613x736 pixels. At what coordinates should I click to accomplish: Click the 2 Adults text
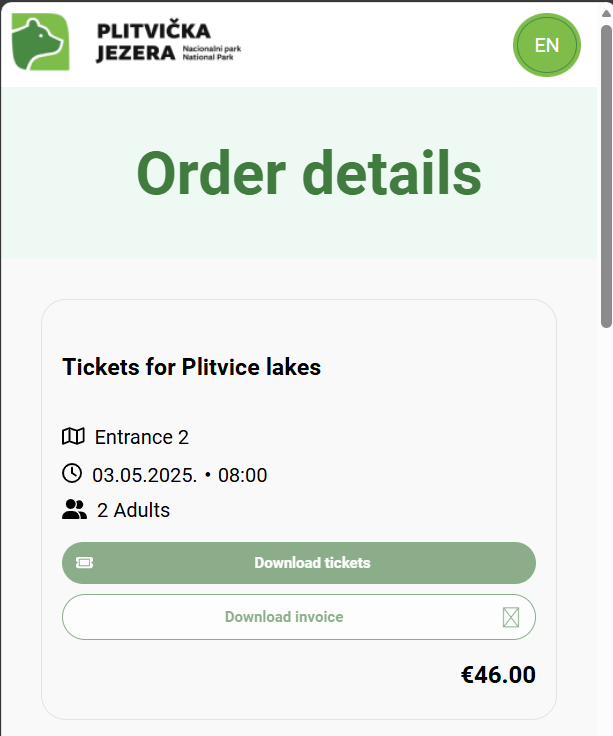point(133,510)
